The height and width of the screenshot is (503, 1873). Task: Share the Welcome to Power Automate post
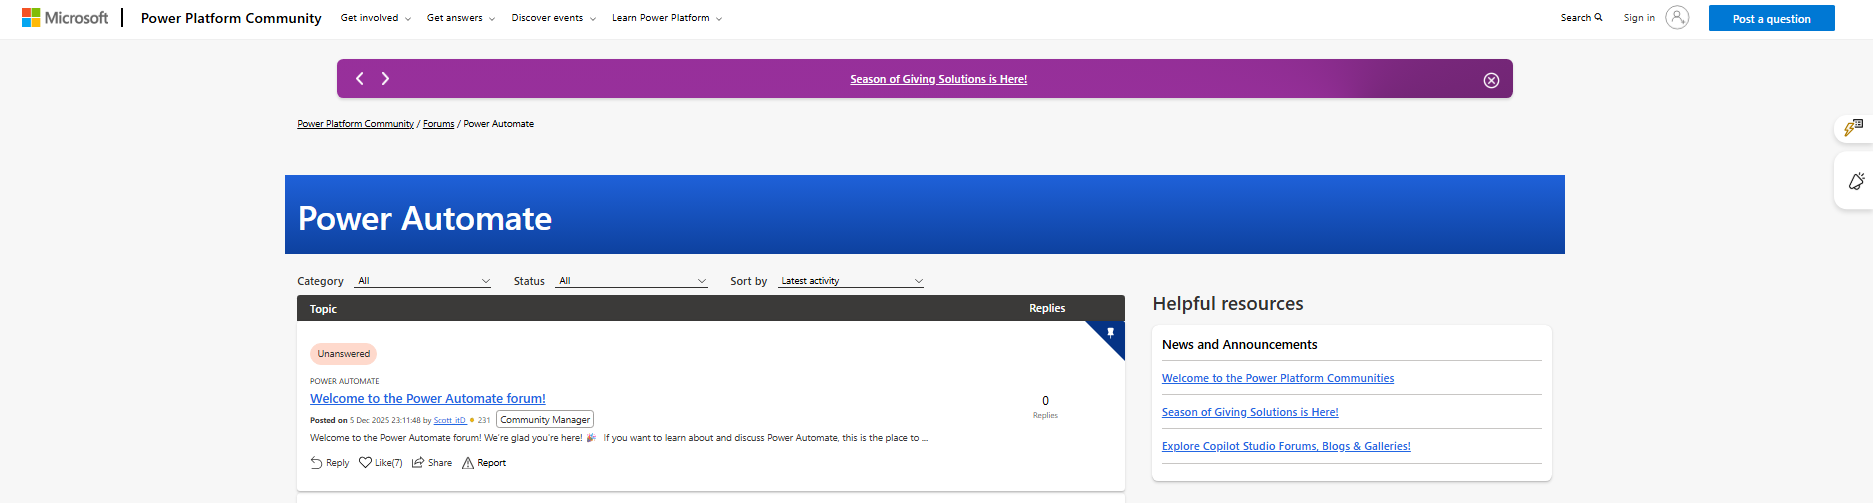(x=432, y=463)
